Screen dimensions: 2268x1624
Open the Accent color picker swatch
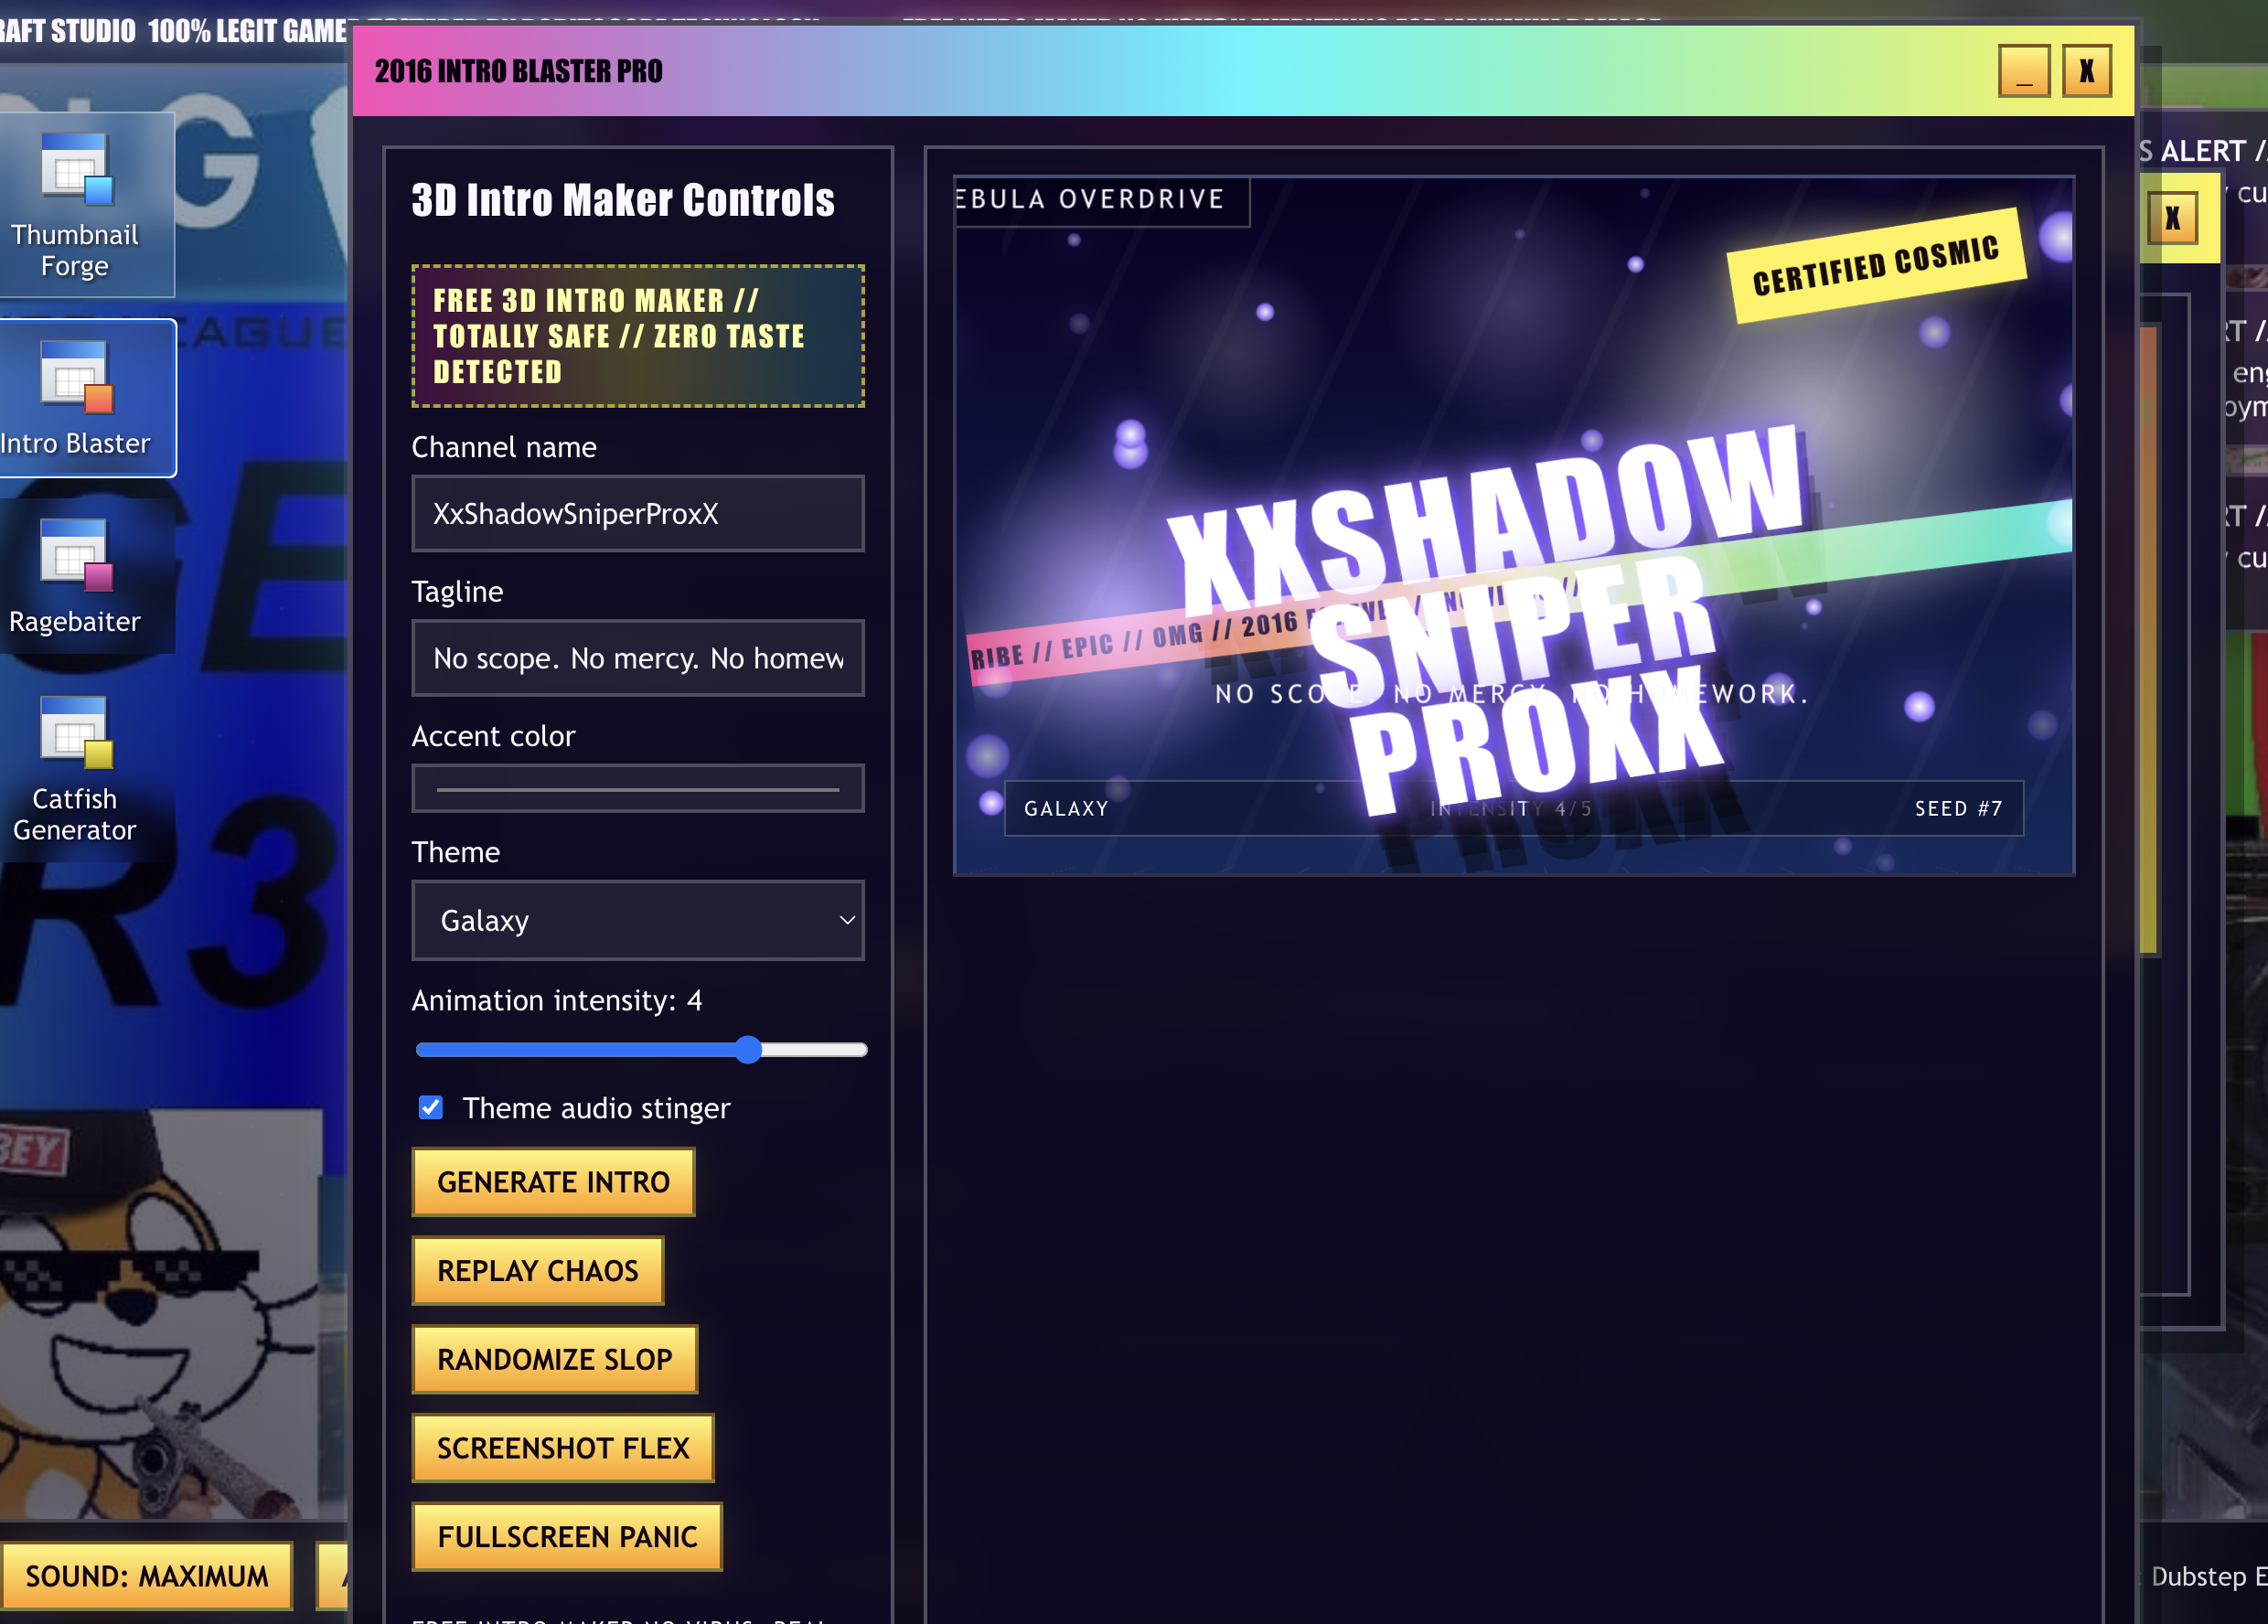(638, 789)
